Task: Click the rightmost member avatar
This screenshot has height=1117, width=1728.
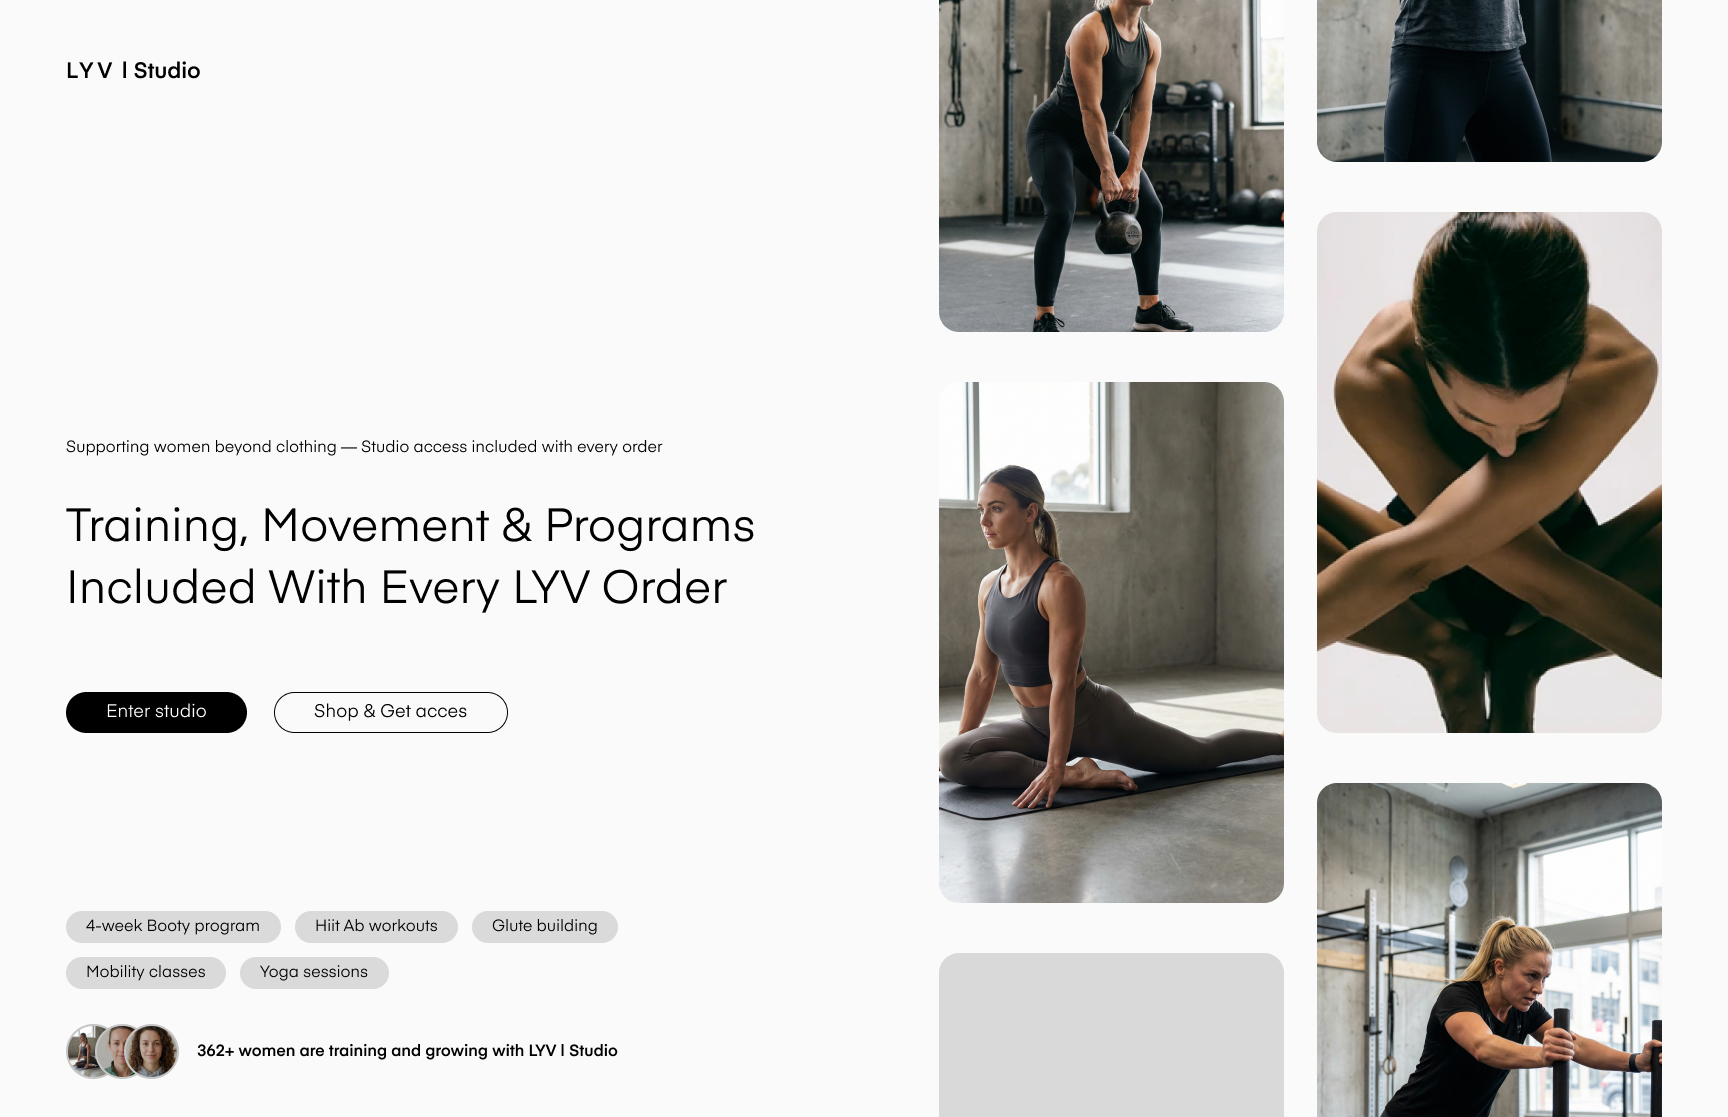Action: (152, 1051)
